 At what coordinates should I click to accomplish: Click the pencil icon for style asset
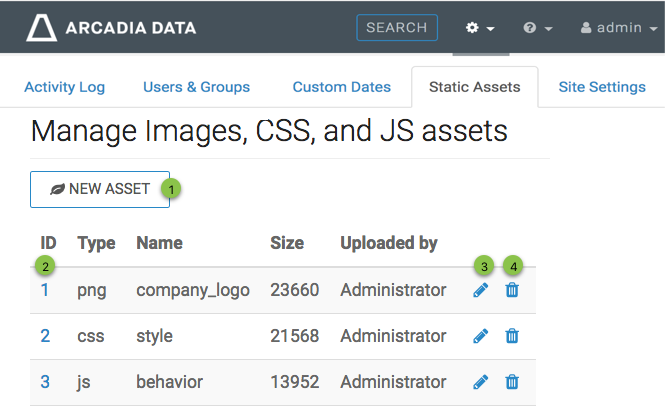[481, 336]
